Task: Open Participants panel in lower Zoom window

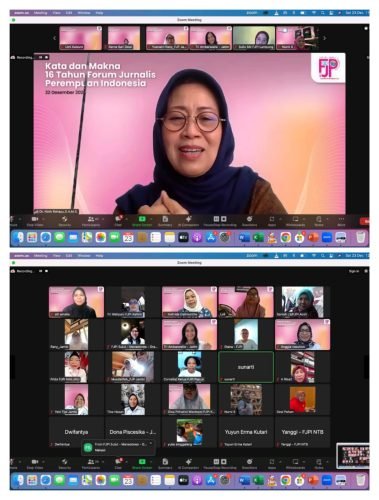Action: (x=91, y=464)
